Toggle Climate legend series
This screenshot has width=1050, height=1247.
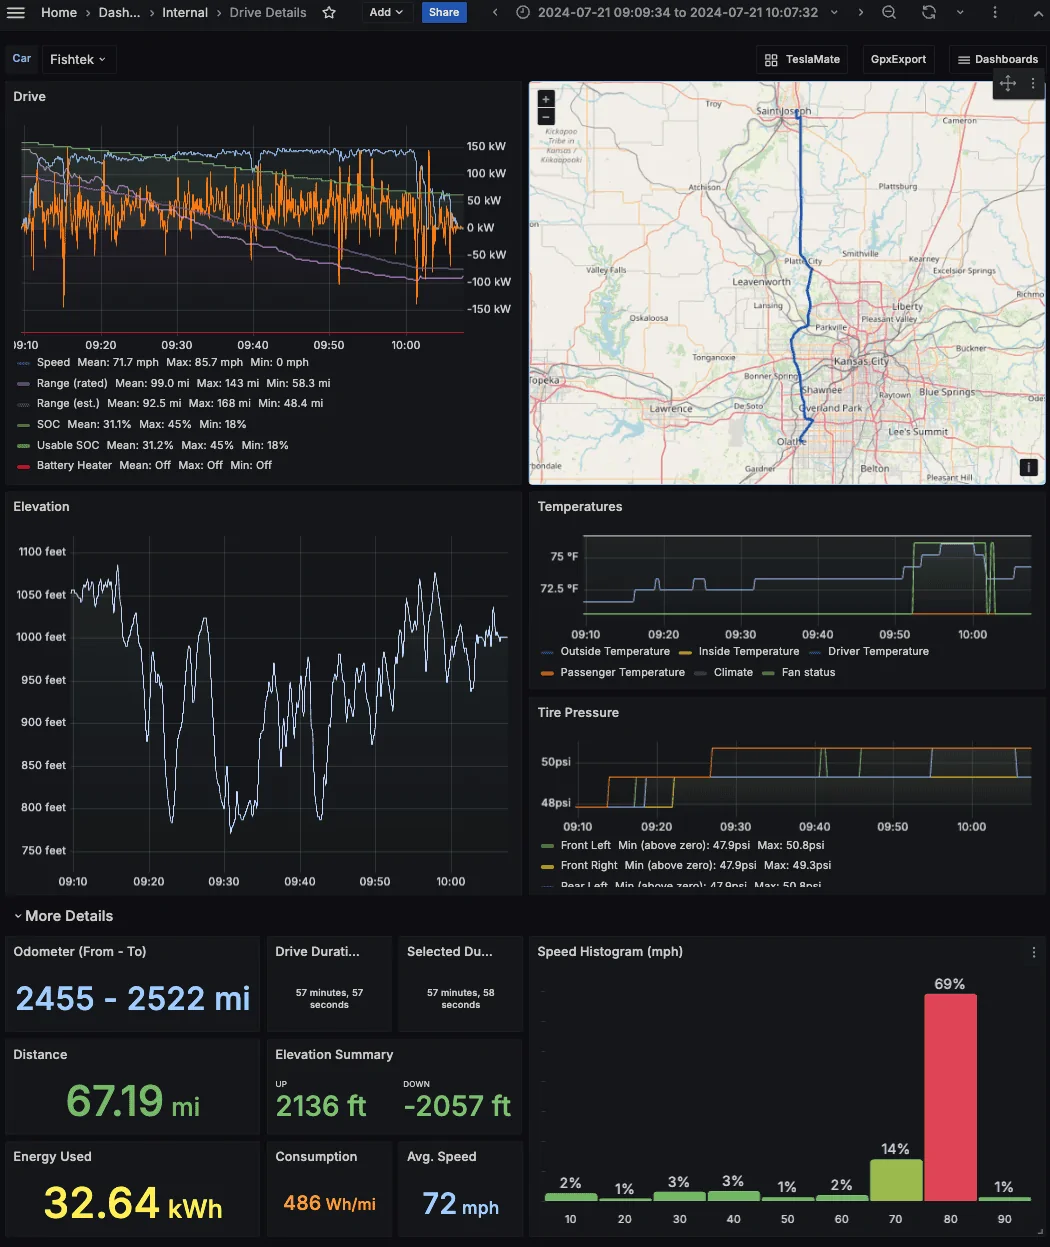click(733, 672)
